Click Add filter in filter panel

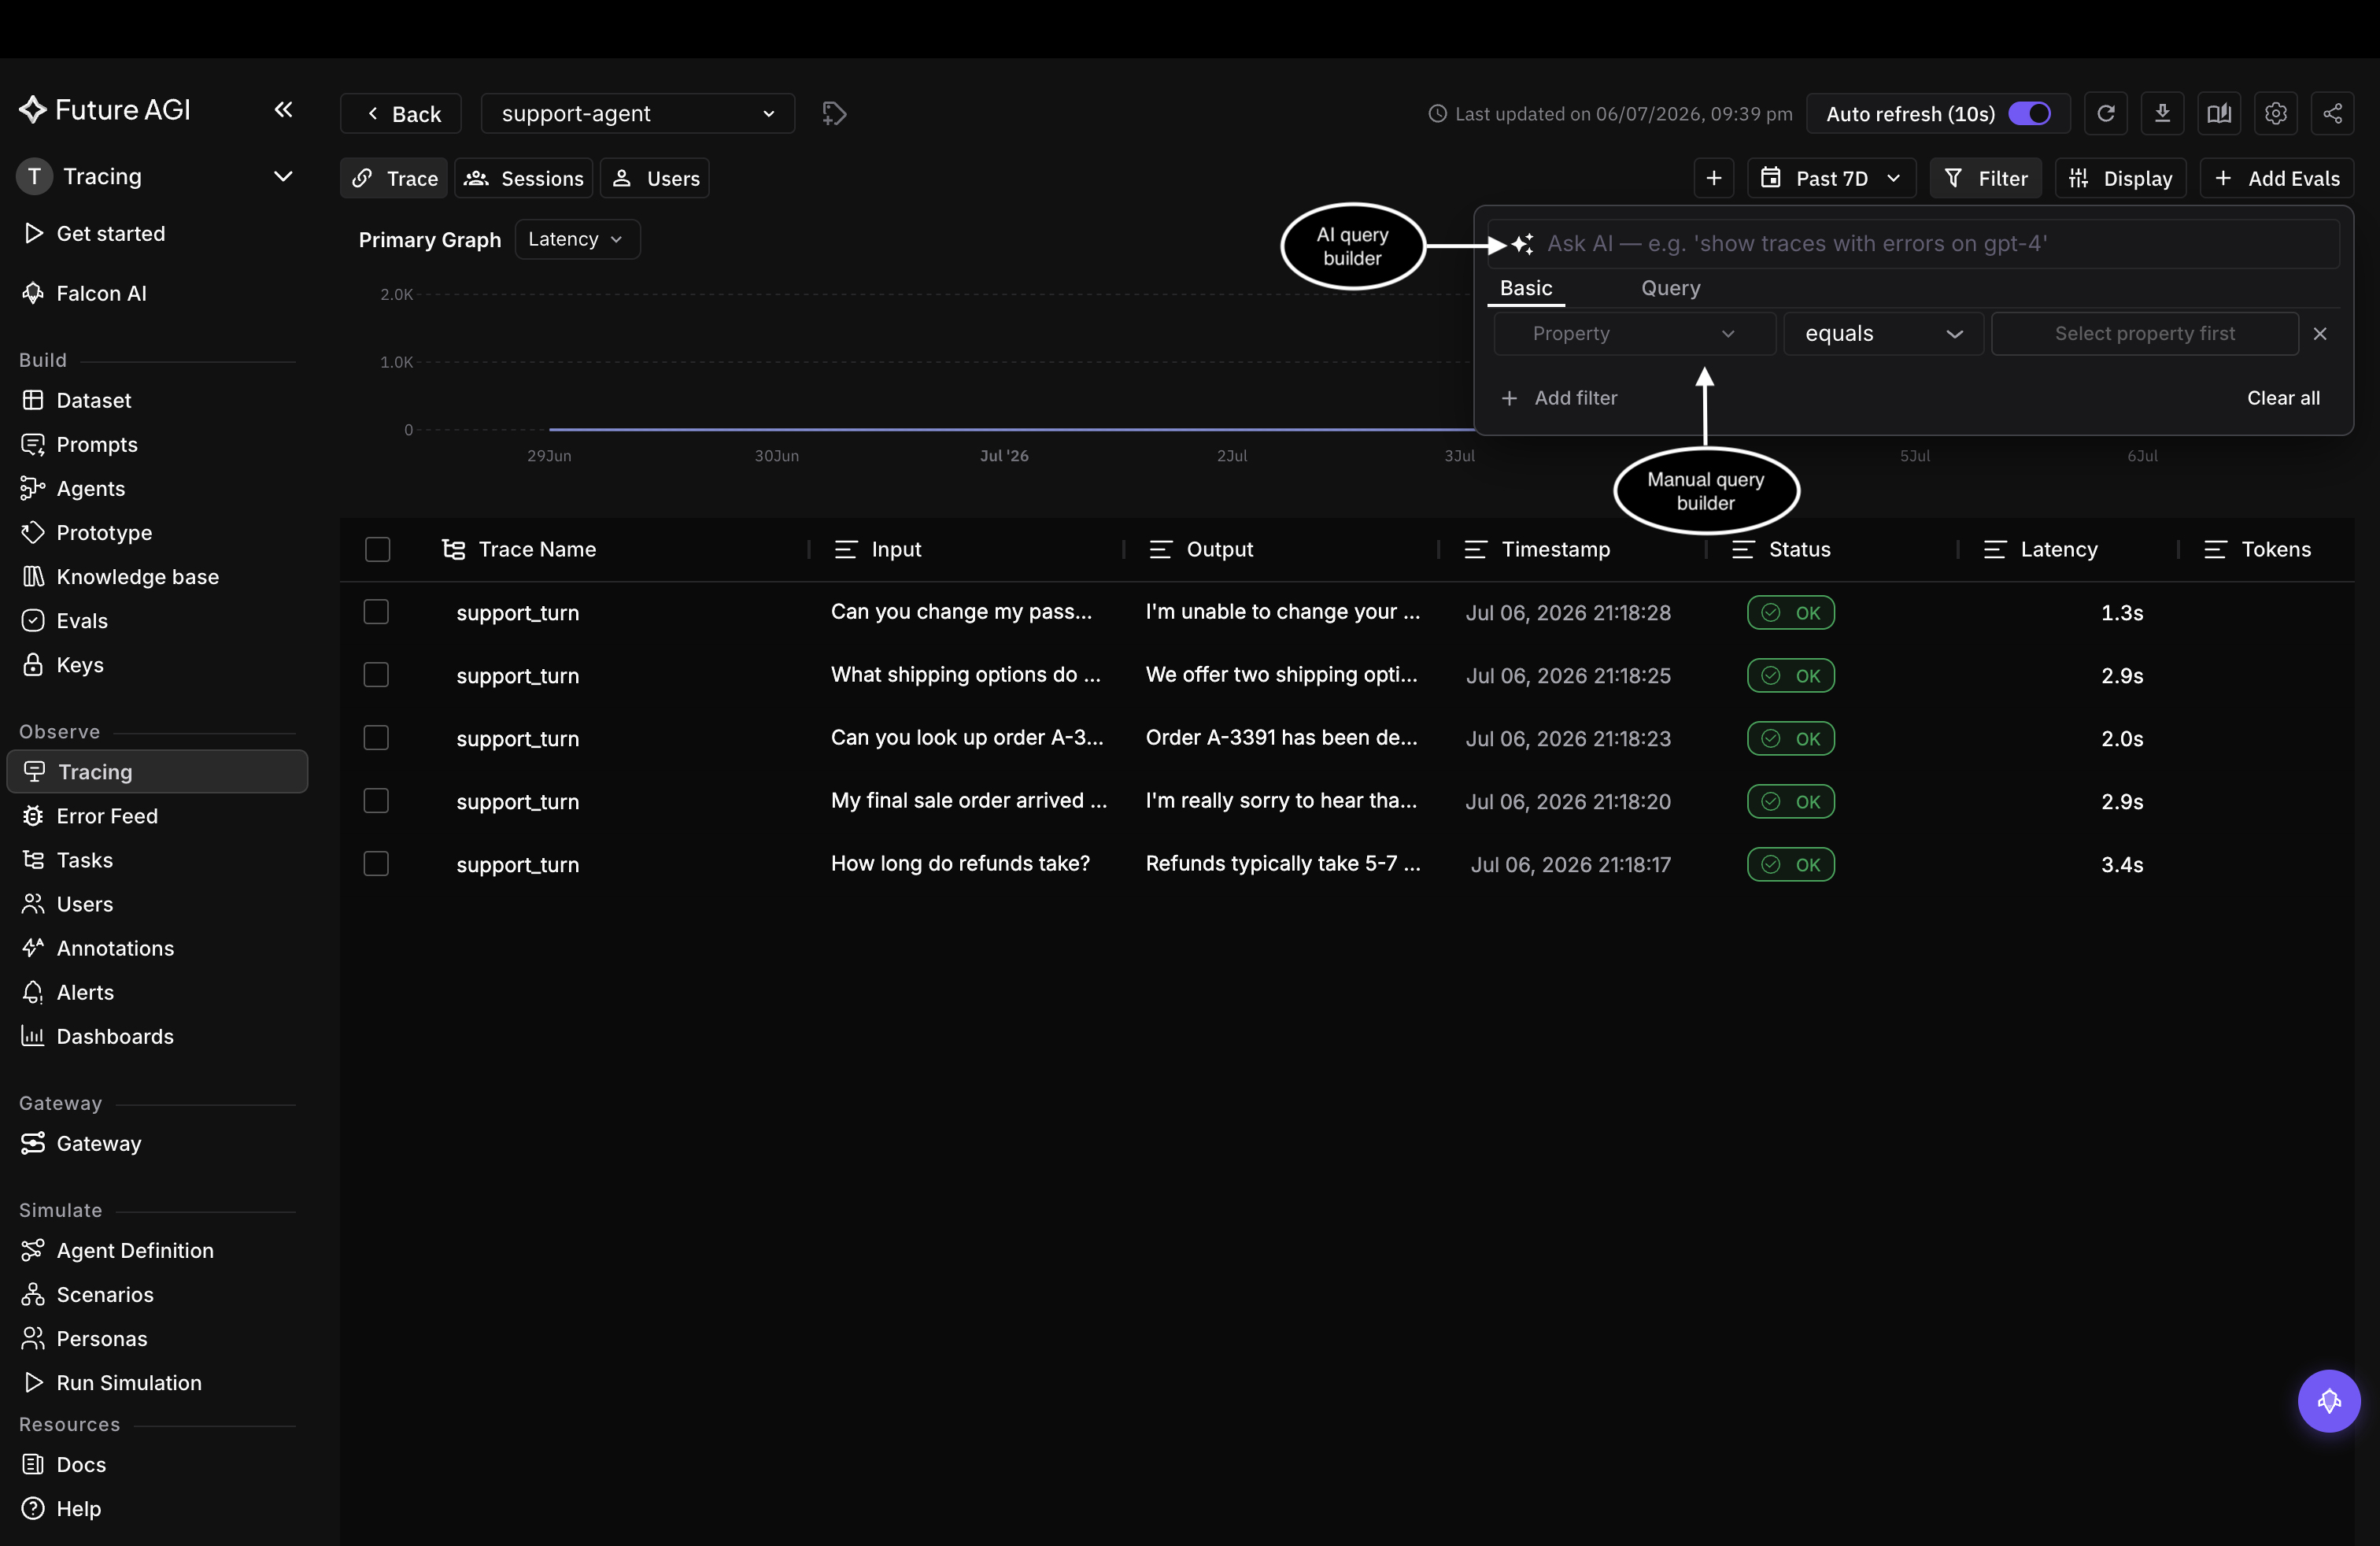pyautogui.click(x=1559, y=398)
